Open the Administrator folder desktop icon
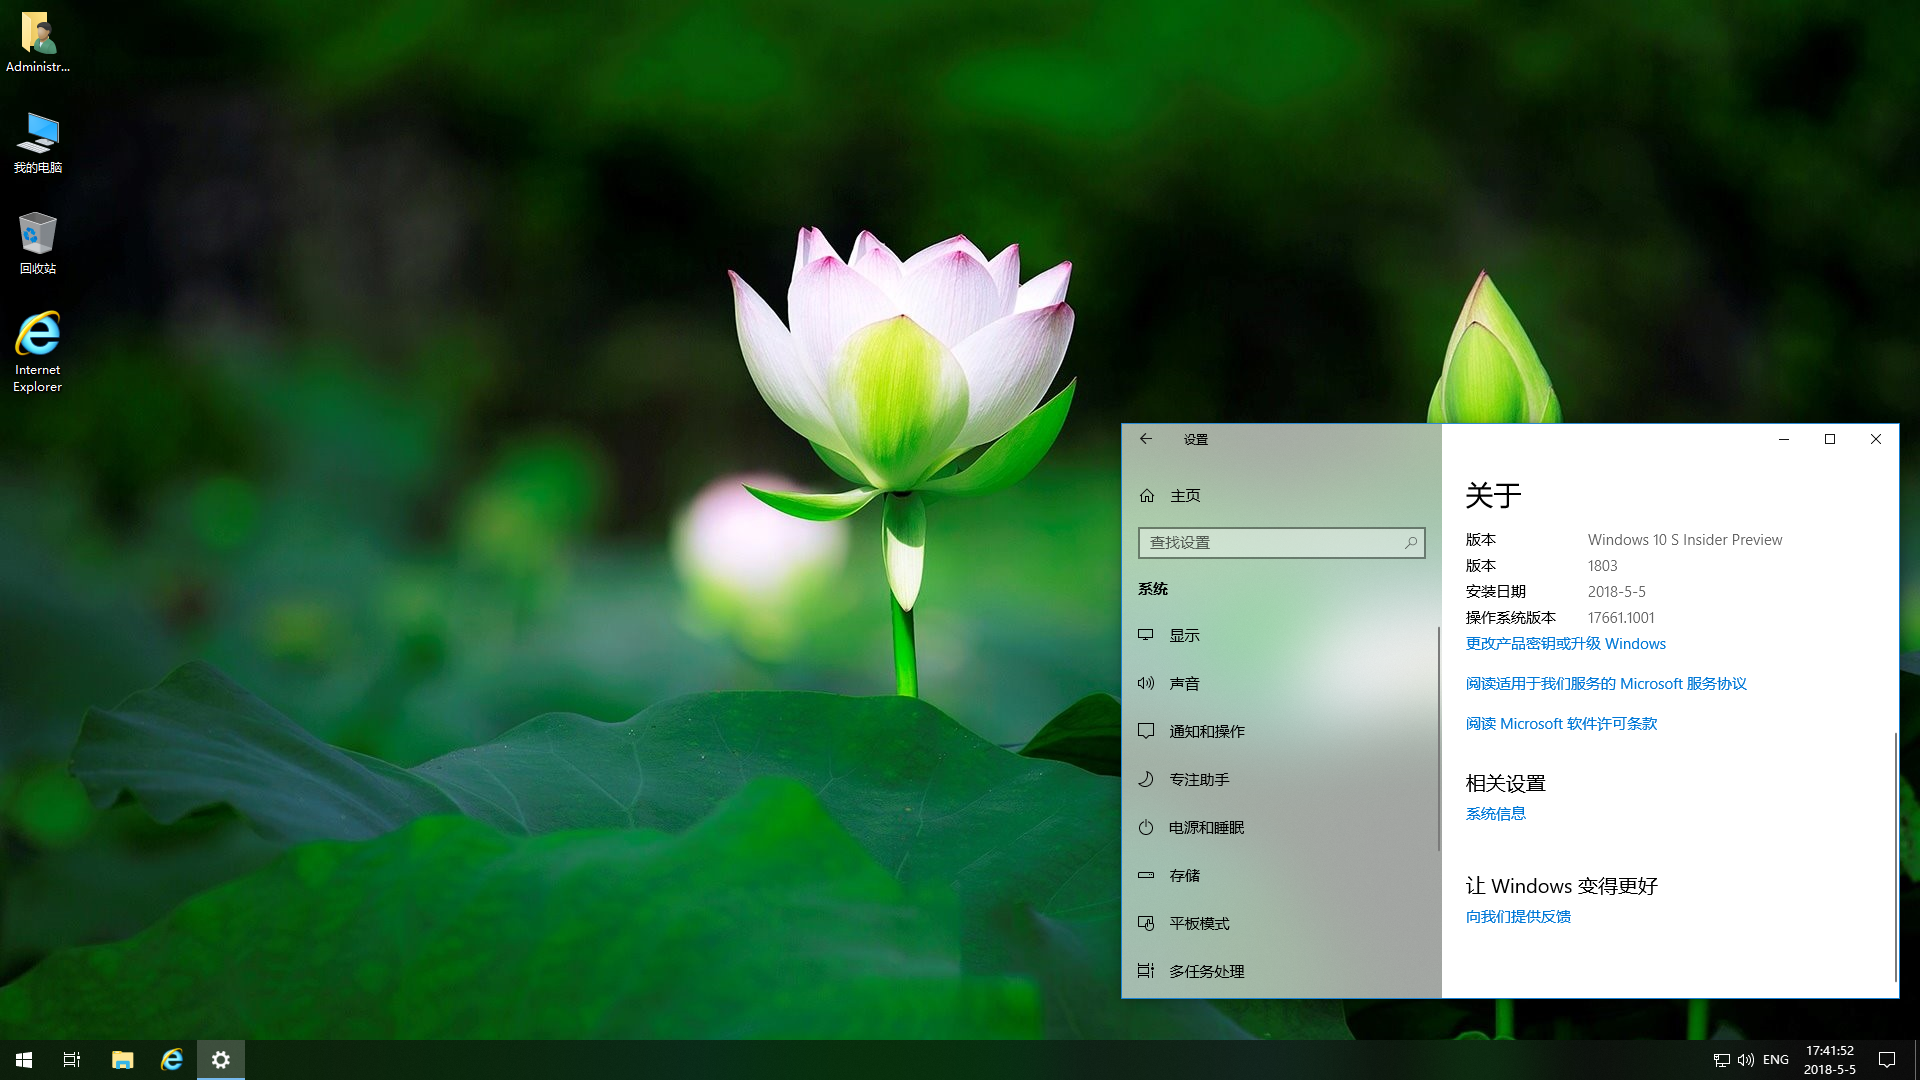This screenshot has height=1080, width=1920. [x=38, y=42]
